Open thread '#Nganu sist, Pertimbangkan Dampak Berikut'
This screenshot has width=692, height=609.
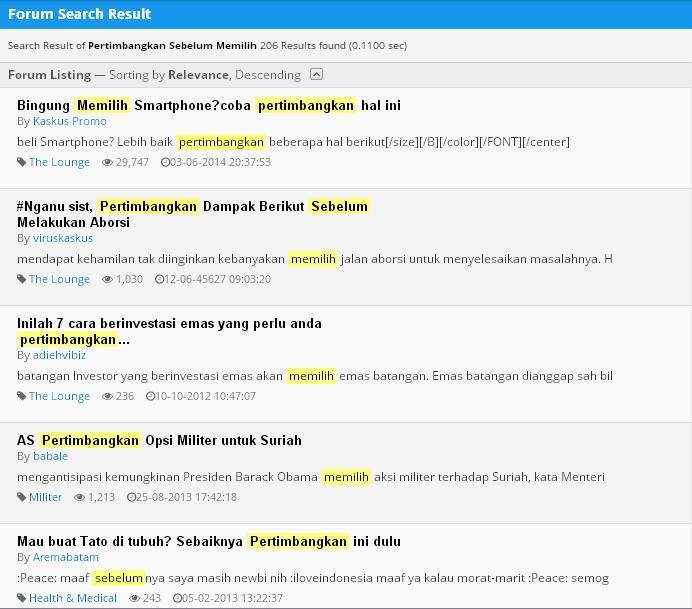192,214
